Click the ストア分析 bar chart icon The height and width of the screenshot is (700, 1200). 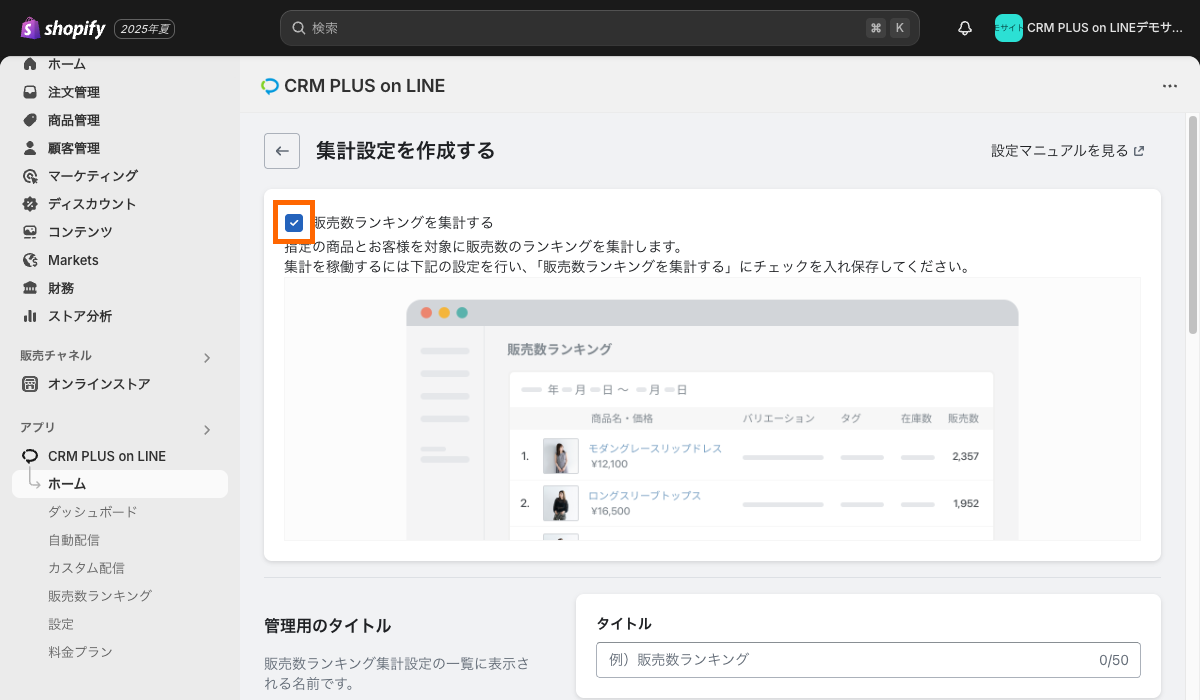pyautogui.click(x=30, y=316)
